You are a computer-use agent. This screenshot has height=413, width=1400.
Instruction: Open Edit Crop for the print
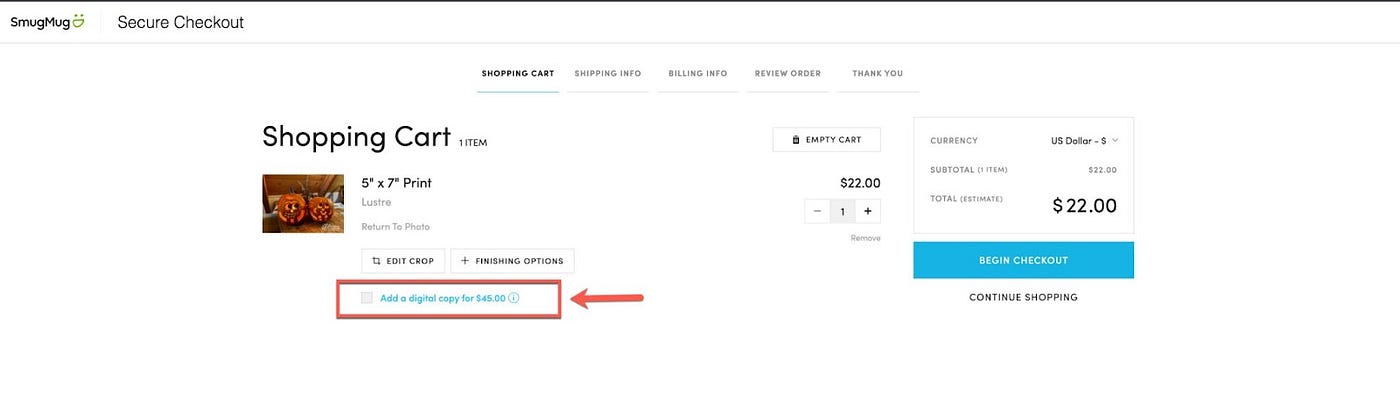tap(403, 261)
